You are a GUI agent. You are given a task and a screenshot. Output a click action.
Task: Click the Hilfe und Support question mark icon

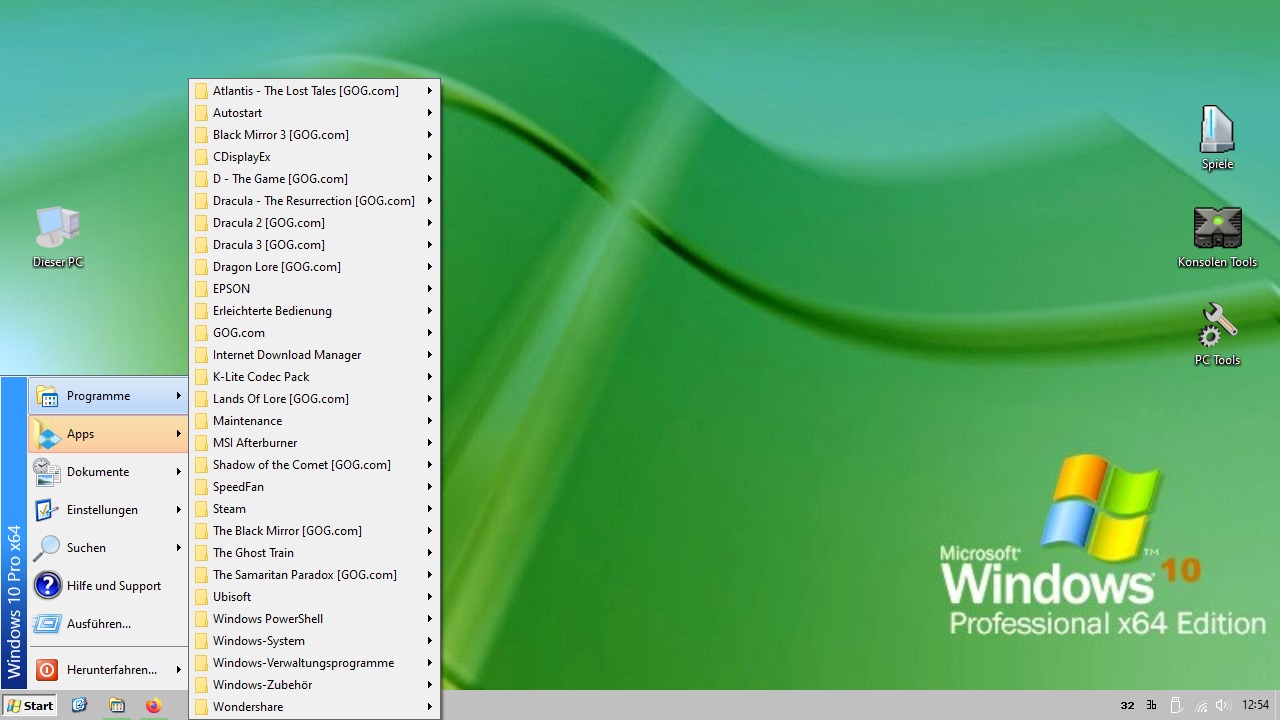pos(47,586)
